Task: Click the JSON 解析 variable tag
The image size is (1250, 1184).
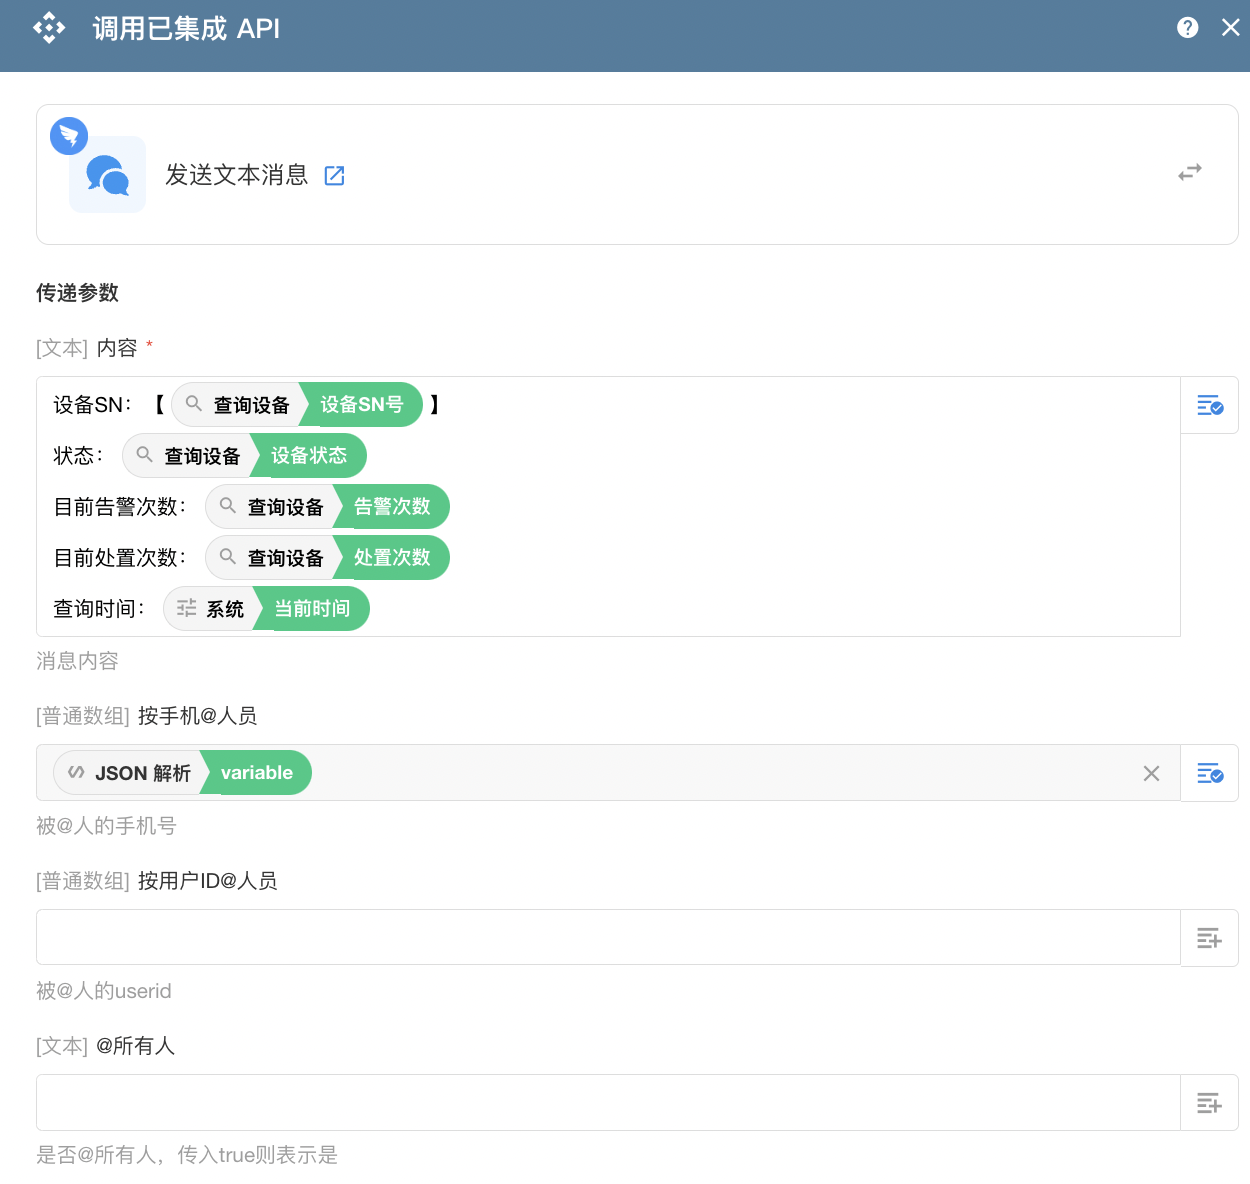Action: pyautogui.click(x=182, y=773)
